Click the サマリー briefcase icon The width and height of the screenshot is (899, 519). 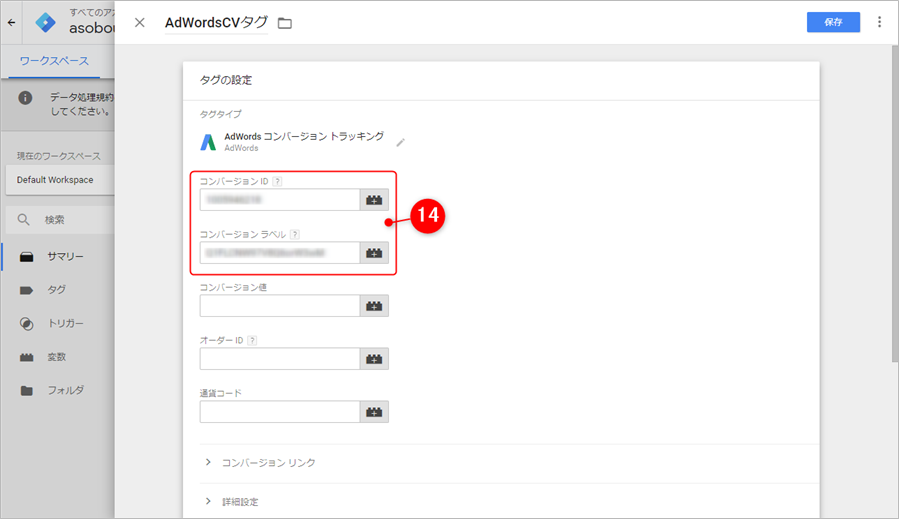click(26, 256)
